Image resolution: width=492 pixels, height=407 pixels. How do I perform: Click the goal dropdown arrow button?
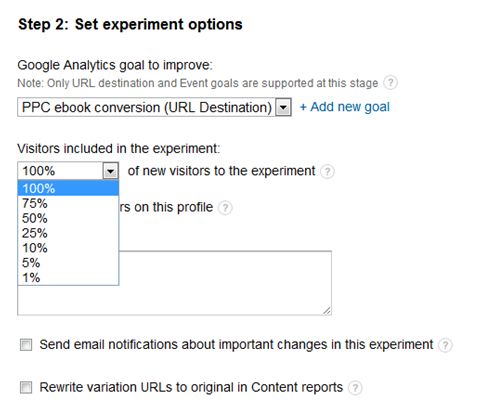(x=283, y=107)
